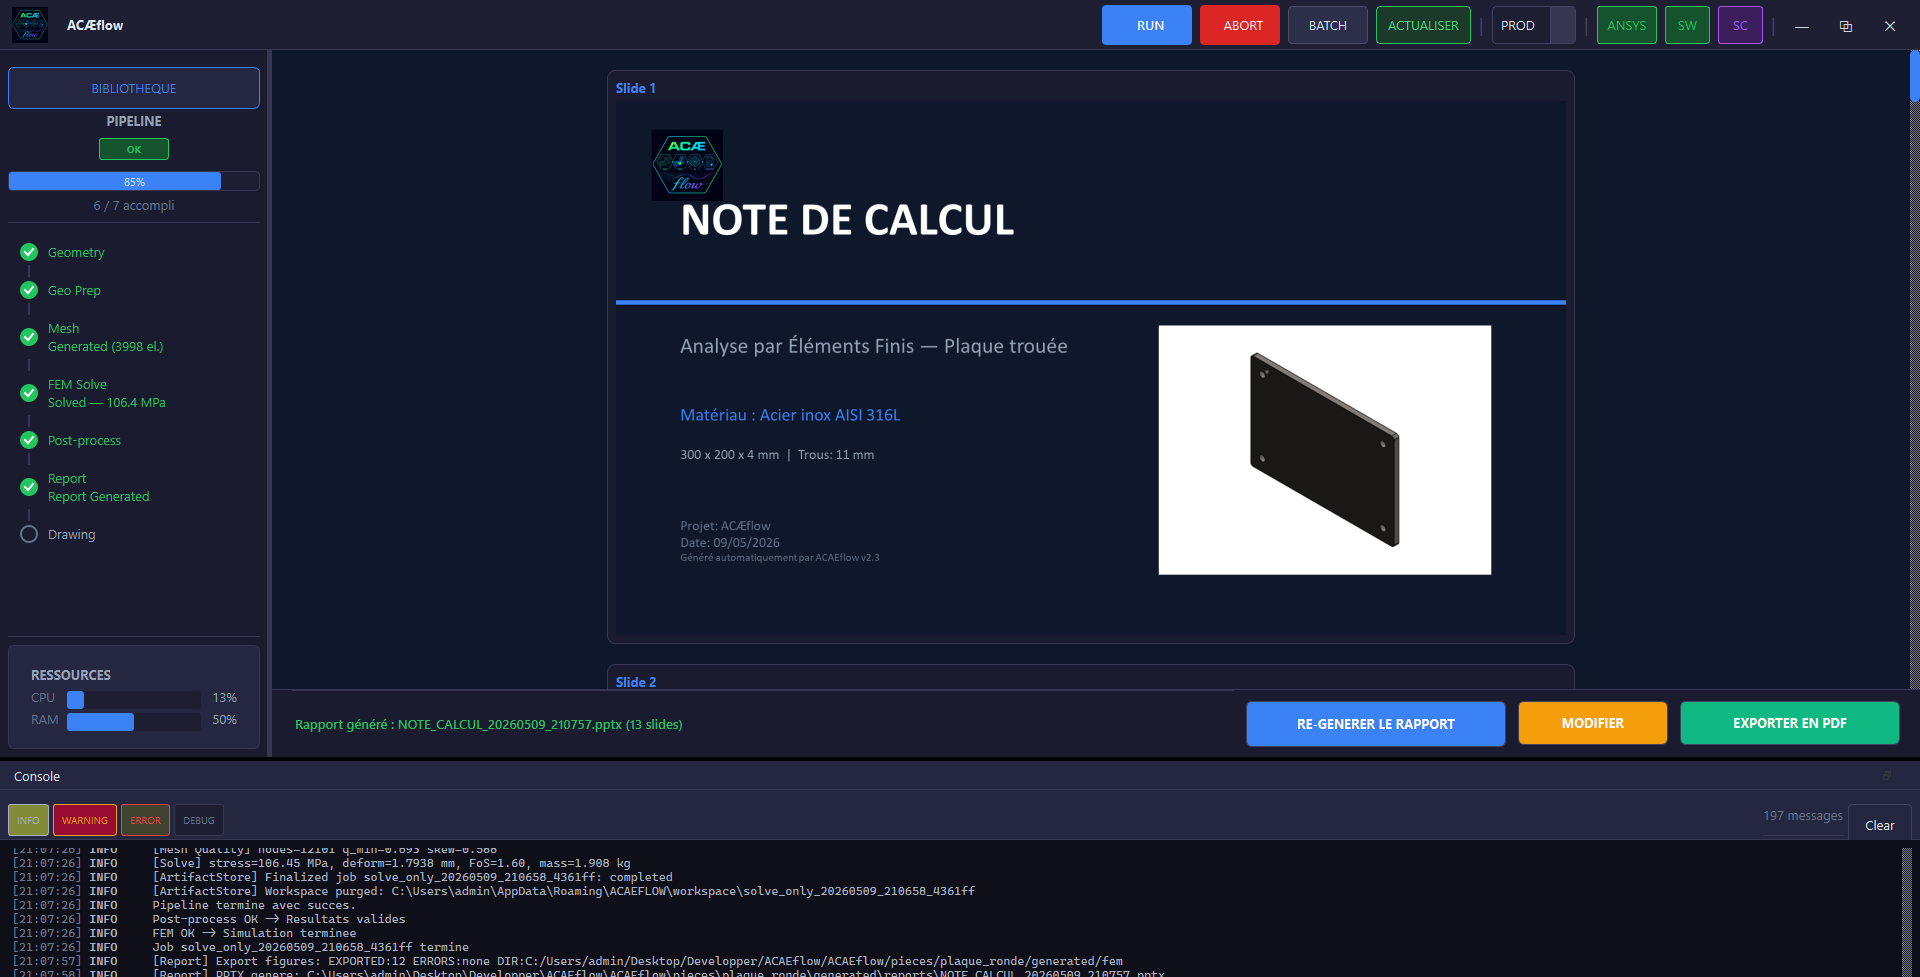
Task: Select the Drawing pipeline step
Action: [x=72, y=534]
